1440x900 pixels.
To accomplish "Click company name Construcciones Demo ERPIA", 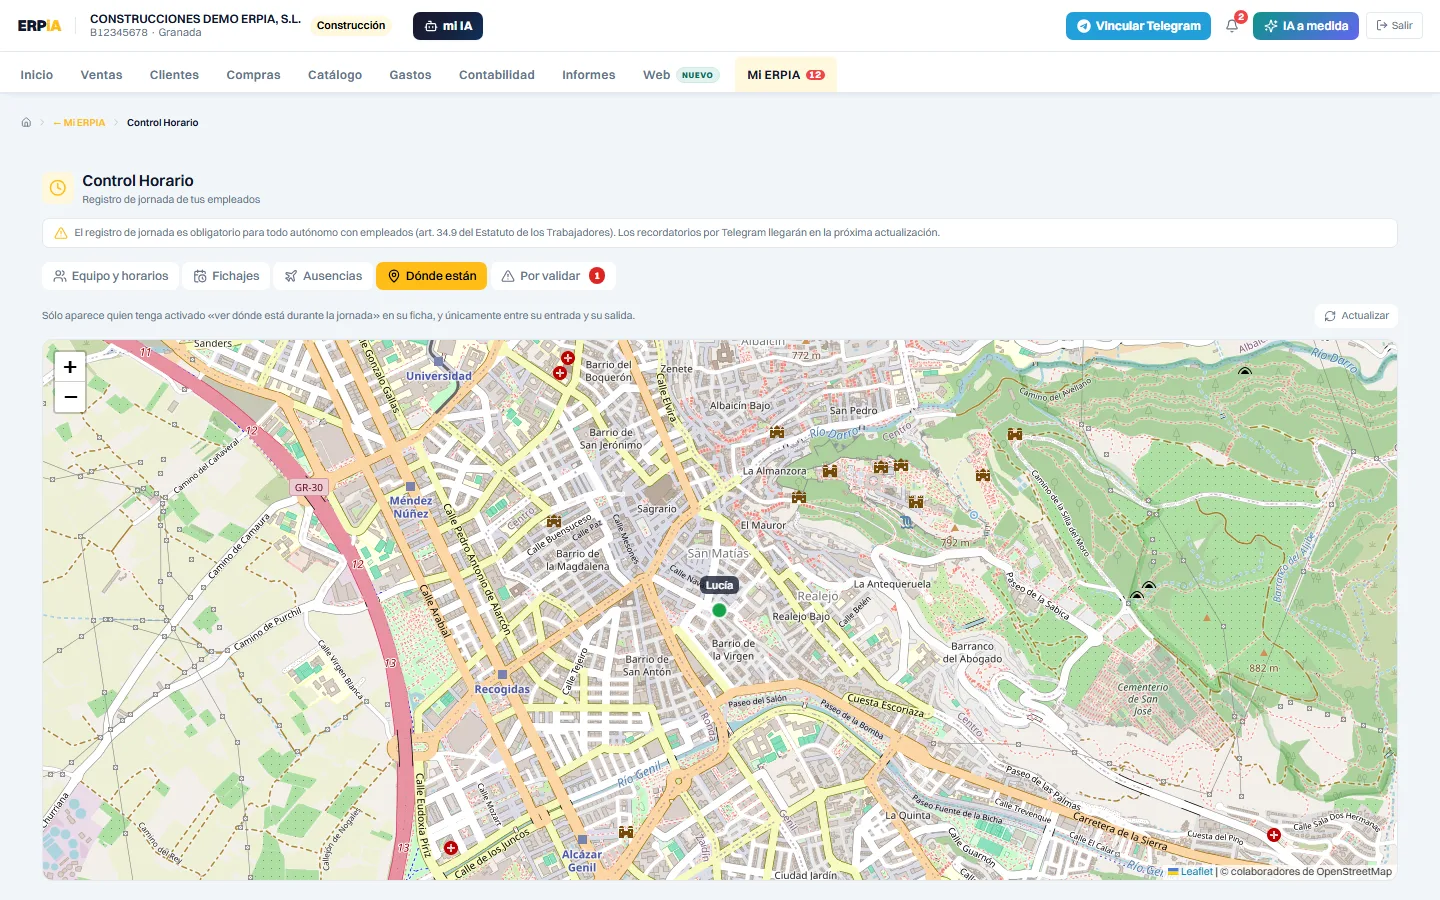I will (x=195, y=19).
